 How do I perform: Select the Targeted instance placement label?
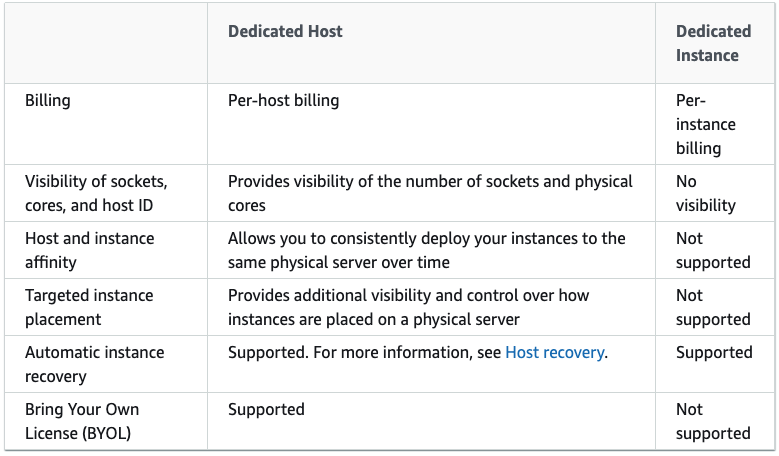[x=89, y=307]
